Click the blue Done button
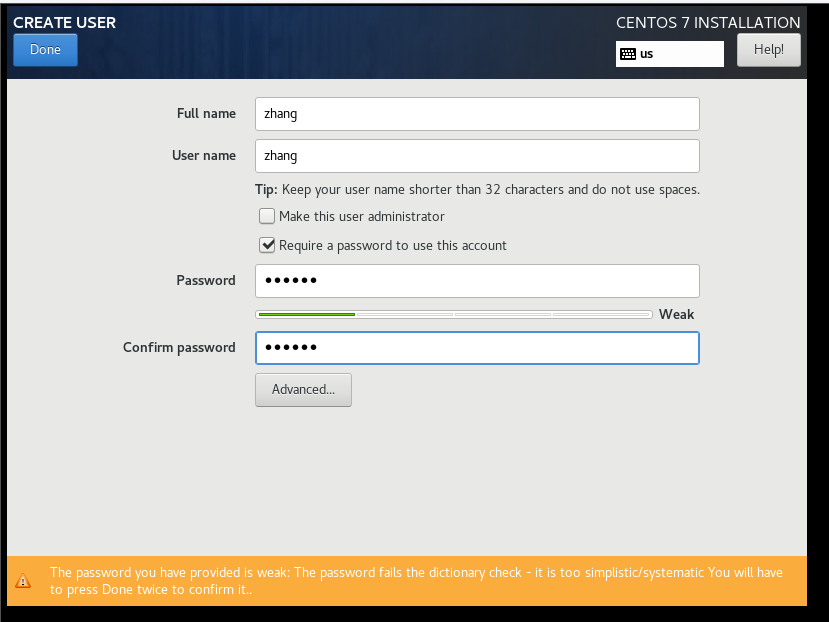The width and height of the screenshot is (829, 622). [45, 50]
